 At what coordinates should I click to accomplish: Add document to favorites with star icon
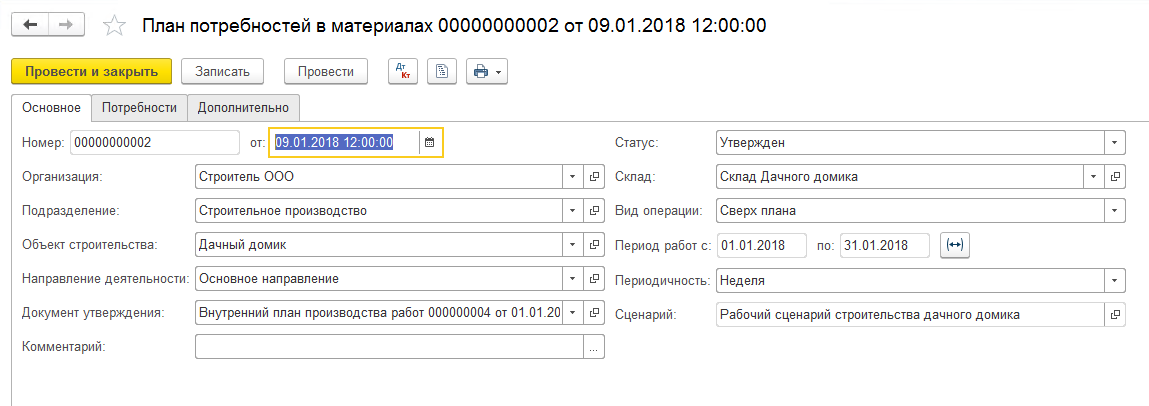[x=114, y=26]
